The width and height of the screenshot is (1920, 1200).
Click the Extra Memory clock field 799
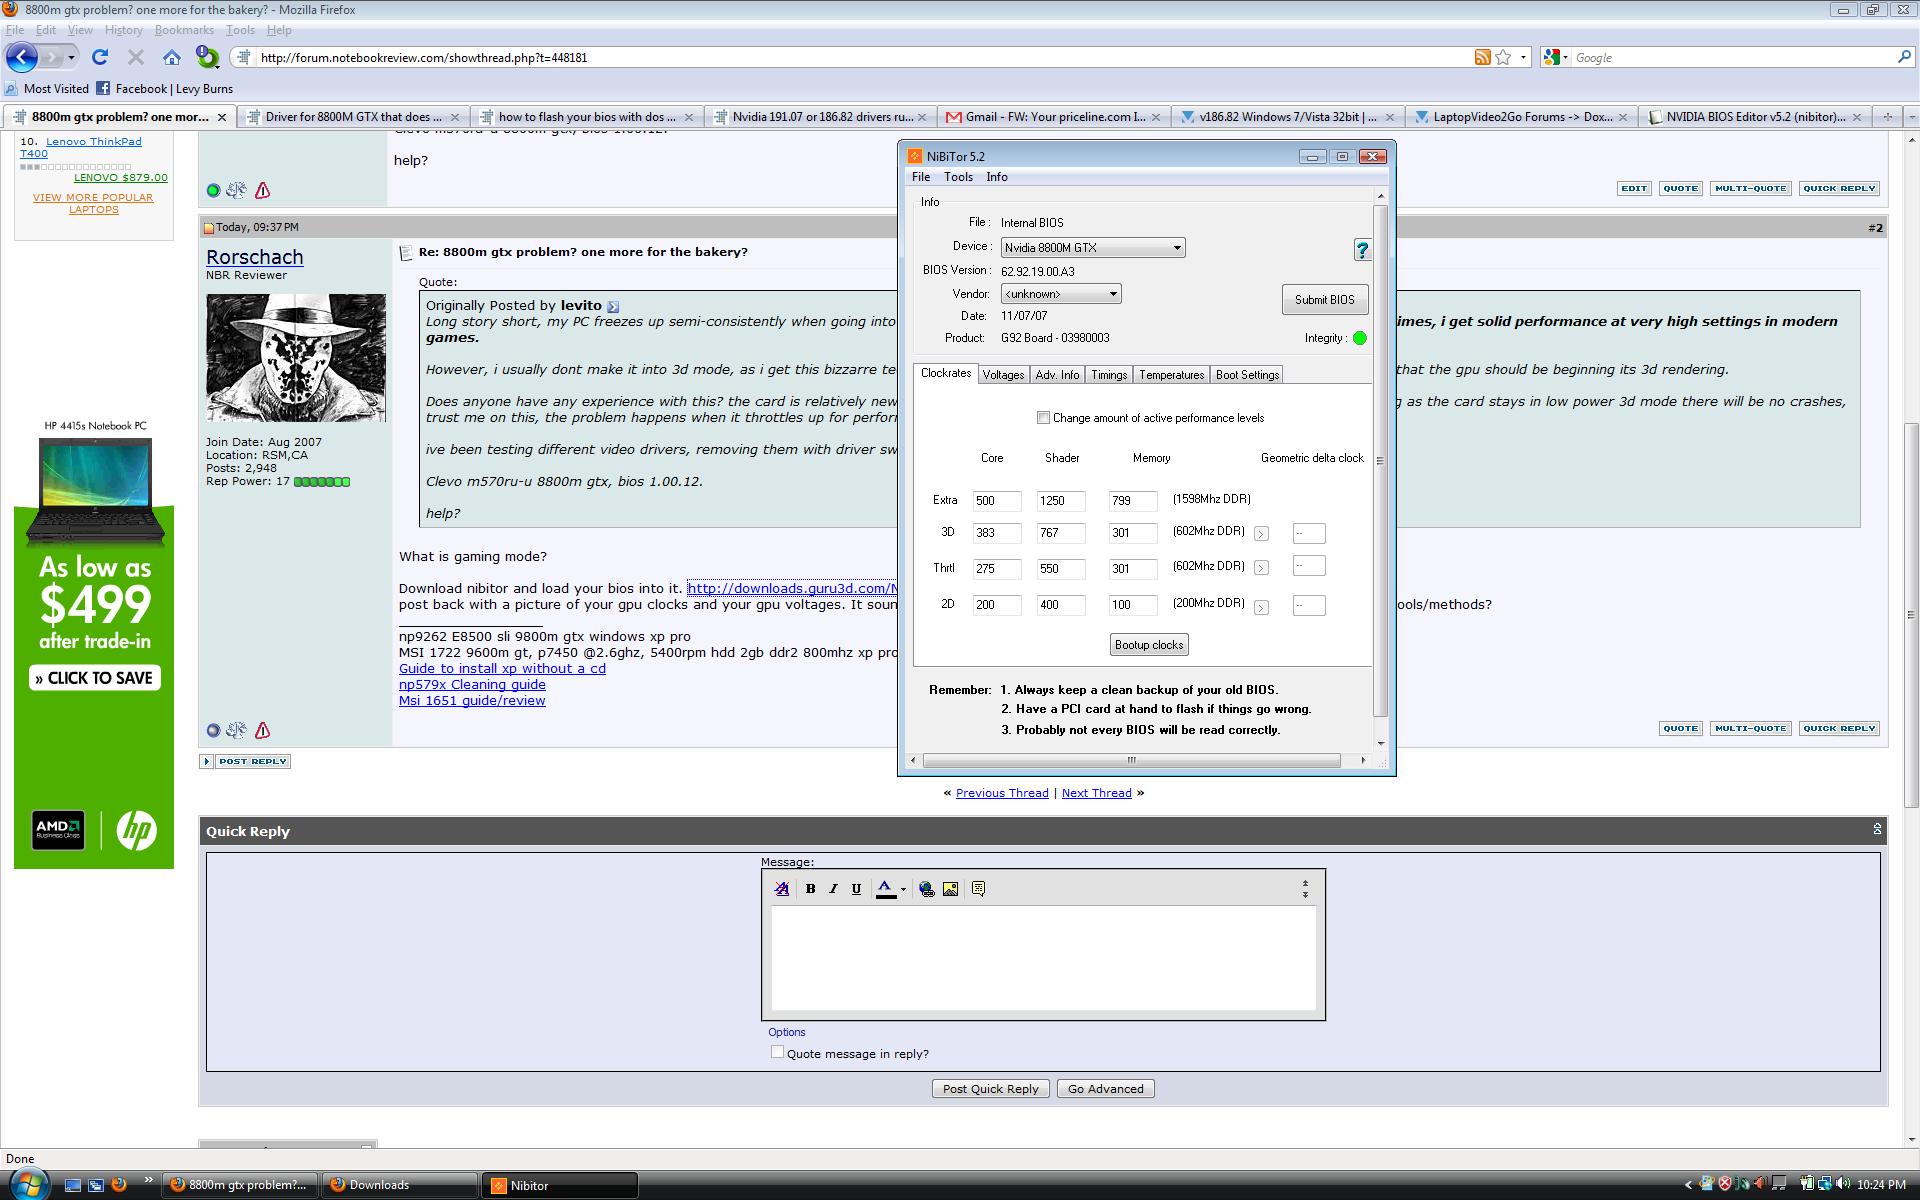click(1133, 501)
